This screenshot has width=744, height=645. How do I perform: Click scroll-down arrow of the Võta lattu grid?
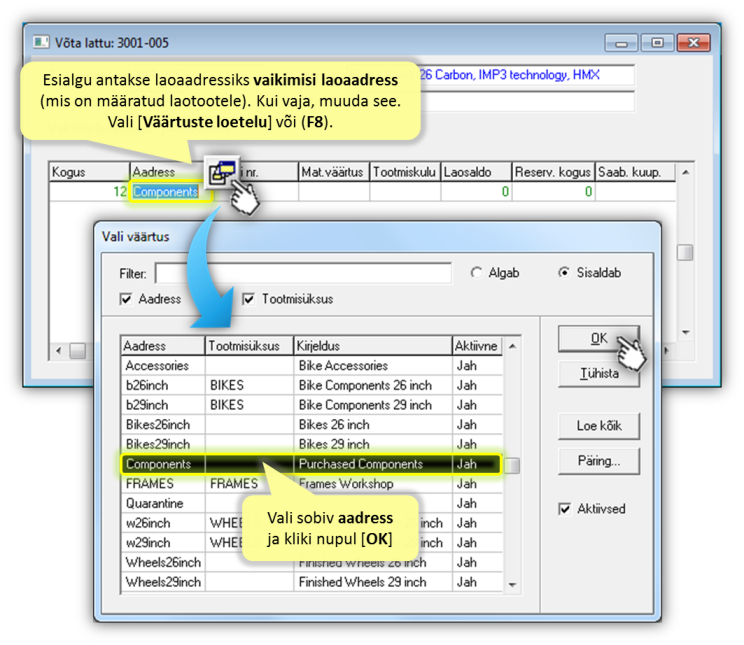point(686,332)
